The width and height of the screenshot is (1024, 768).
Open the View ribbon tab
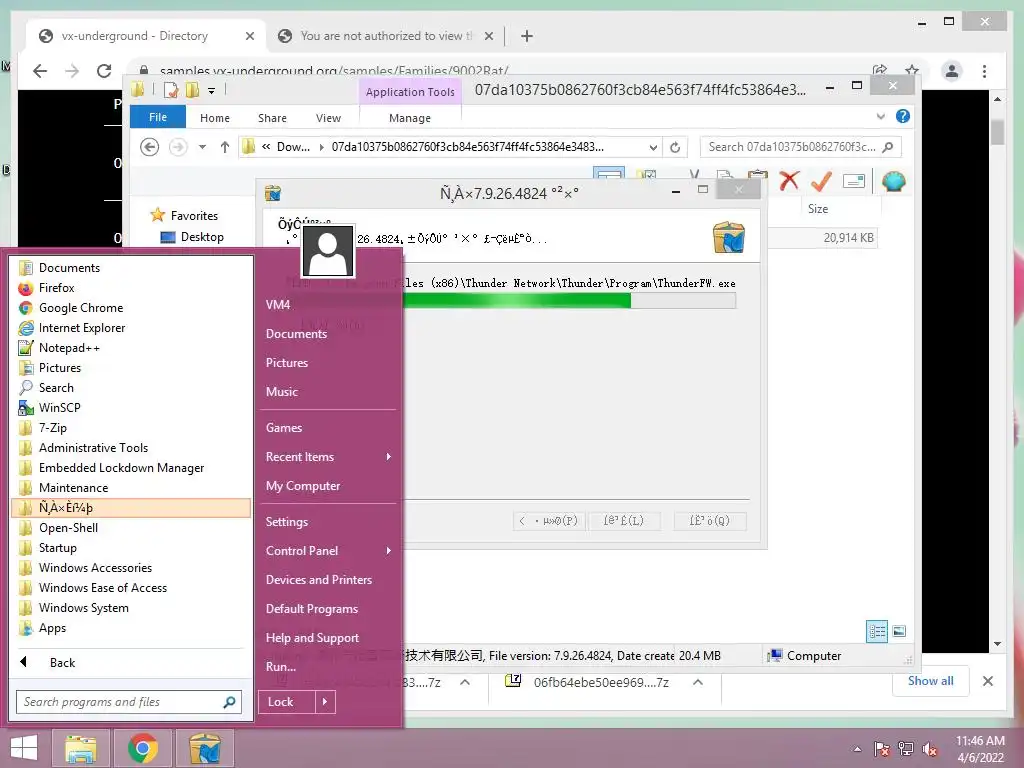click(x=328, y=118)
